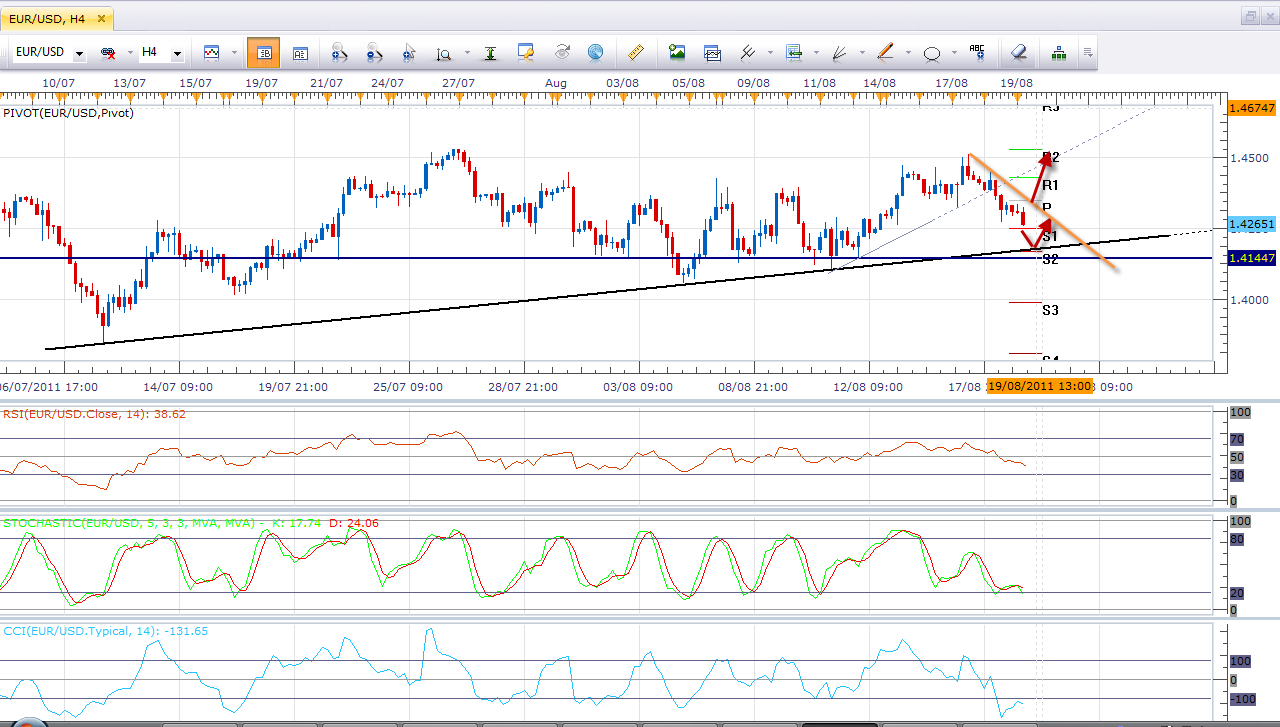This screenshot has width=1280, height=727.
Task: Click the R1 pivot level label
Action: [x=1050, y=185]
